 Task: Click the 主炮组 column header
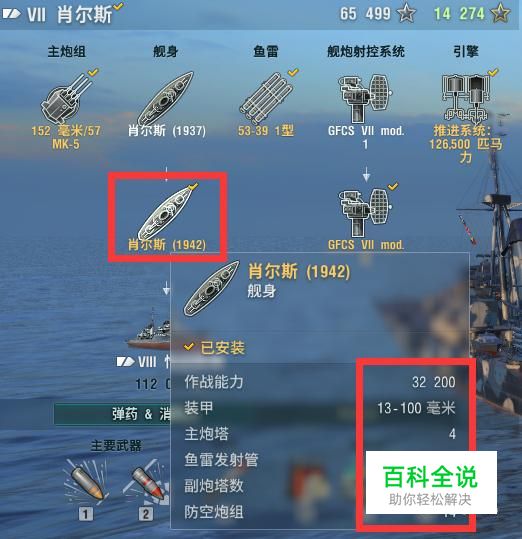pyautogui.click(x=66, y=52)
